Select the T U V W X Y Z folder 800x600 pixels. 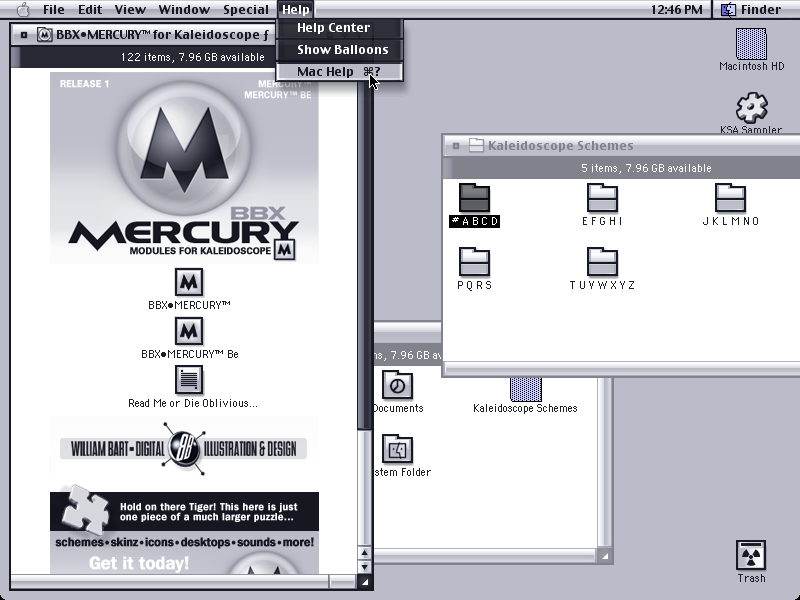click(603, 262)
